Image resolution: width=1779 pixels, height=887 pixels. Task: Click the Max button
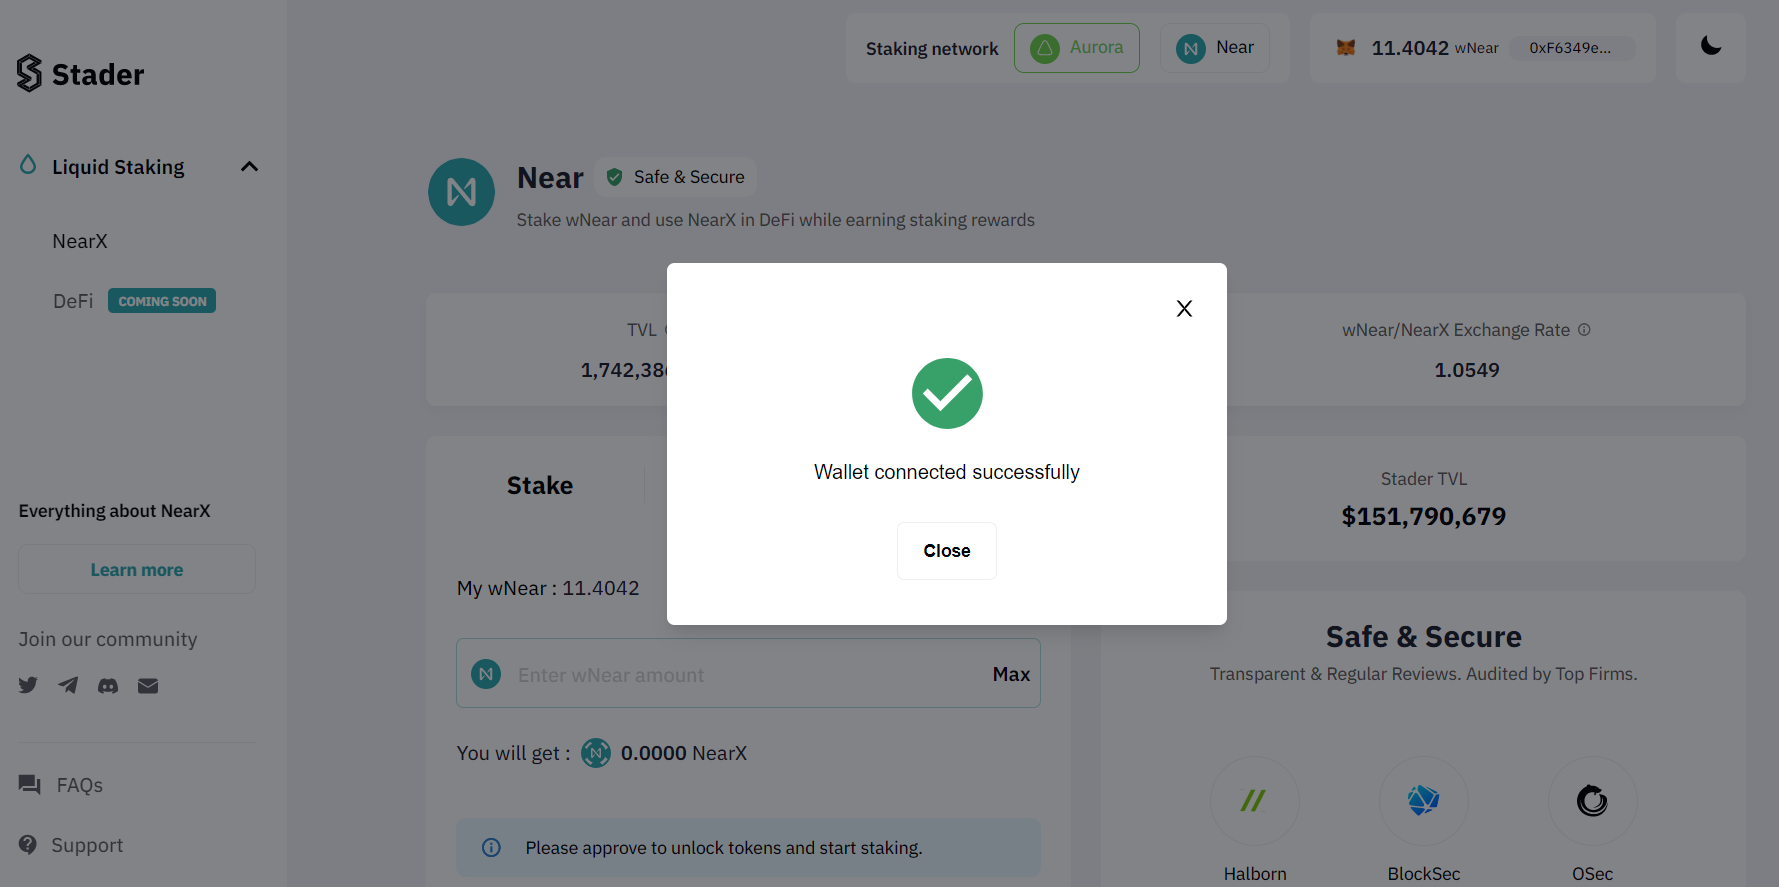tap(1011, 674)
